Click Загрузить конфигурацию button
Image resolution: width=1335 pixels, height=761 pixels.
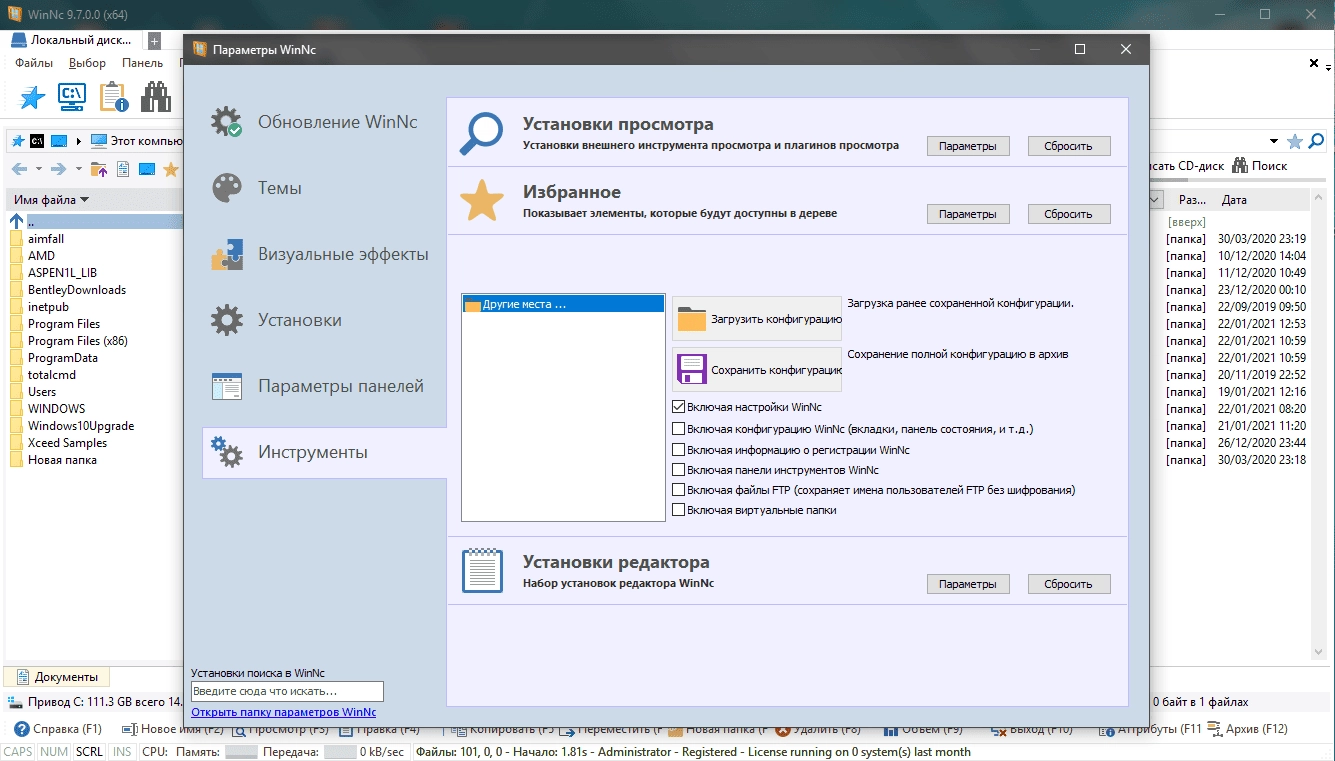[x=757, y=318]
